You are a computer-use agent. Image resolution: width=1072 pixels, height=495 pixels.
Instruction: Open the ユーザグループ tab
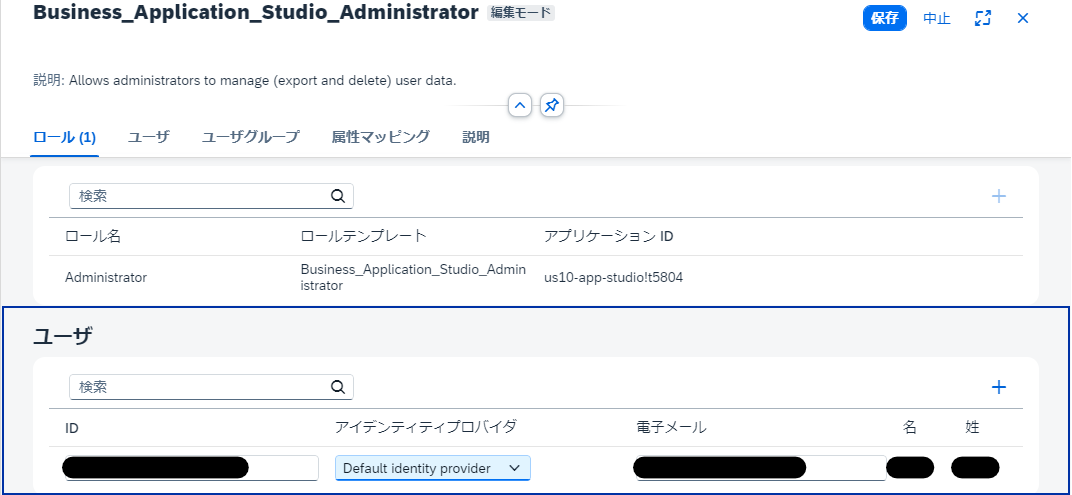[x=250, y=137]
